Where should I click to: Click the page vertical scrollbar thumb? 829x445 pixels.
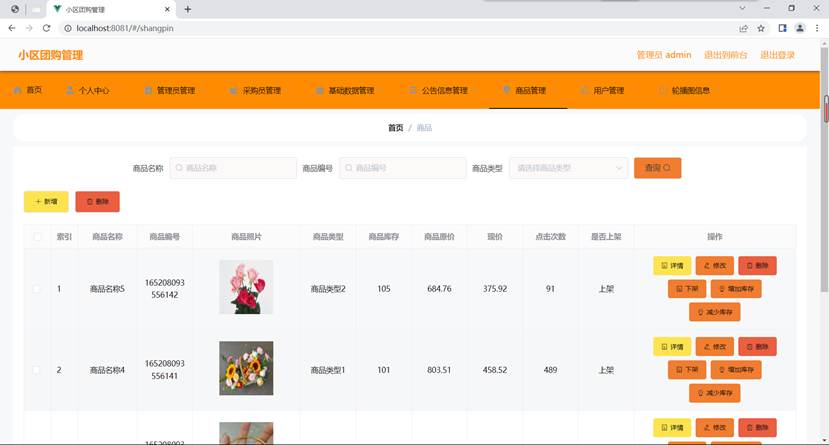point(824,169)
